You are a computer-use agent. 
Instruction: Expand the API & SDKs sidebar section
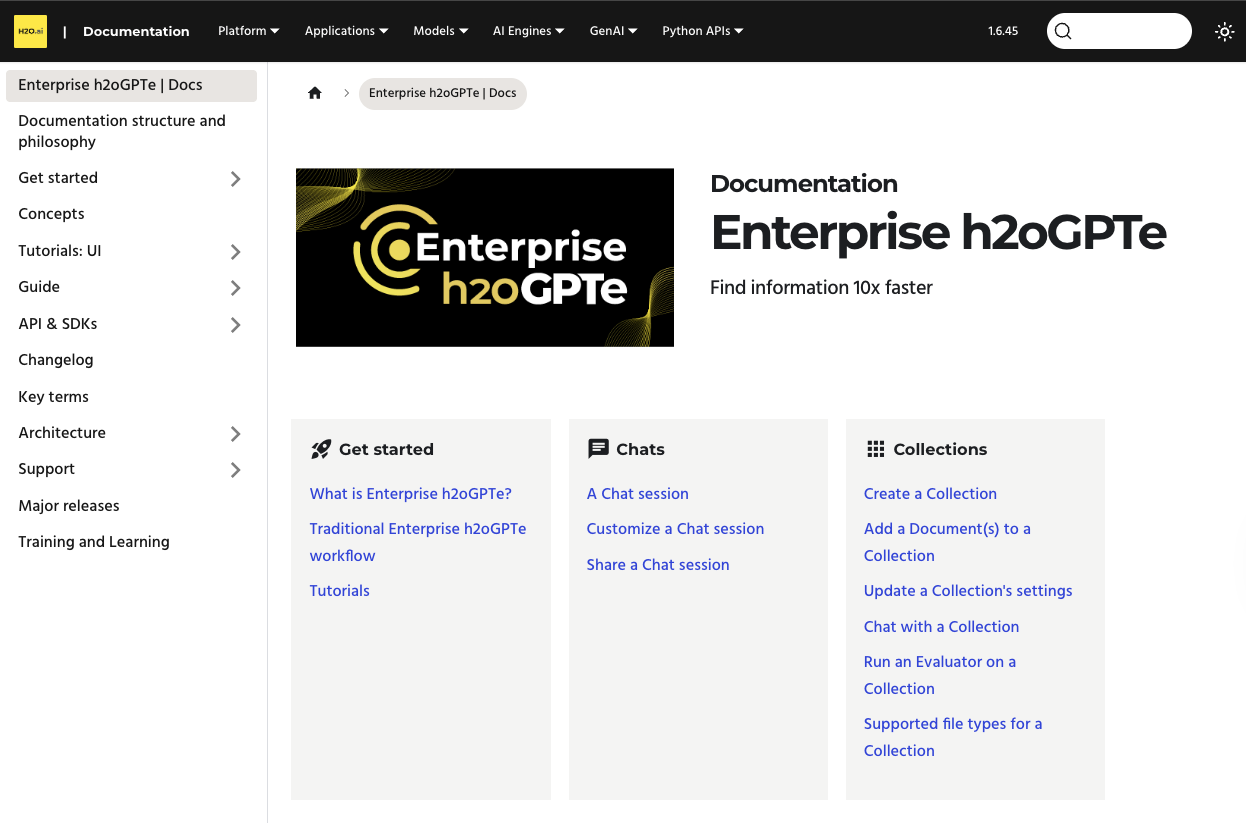click(x=236, y=324)
